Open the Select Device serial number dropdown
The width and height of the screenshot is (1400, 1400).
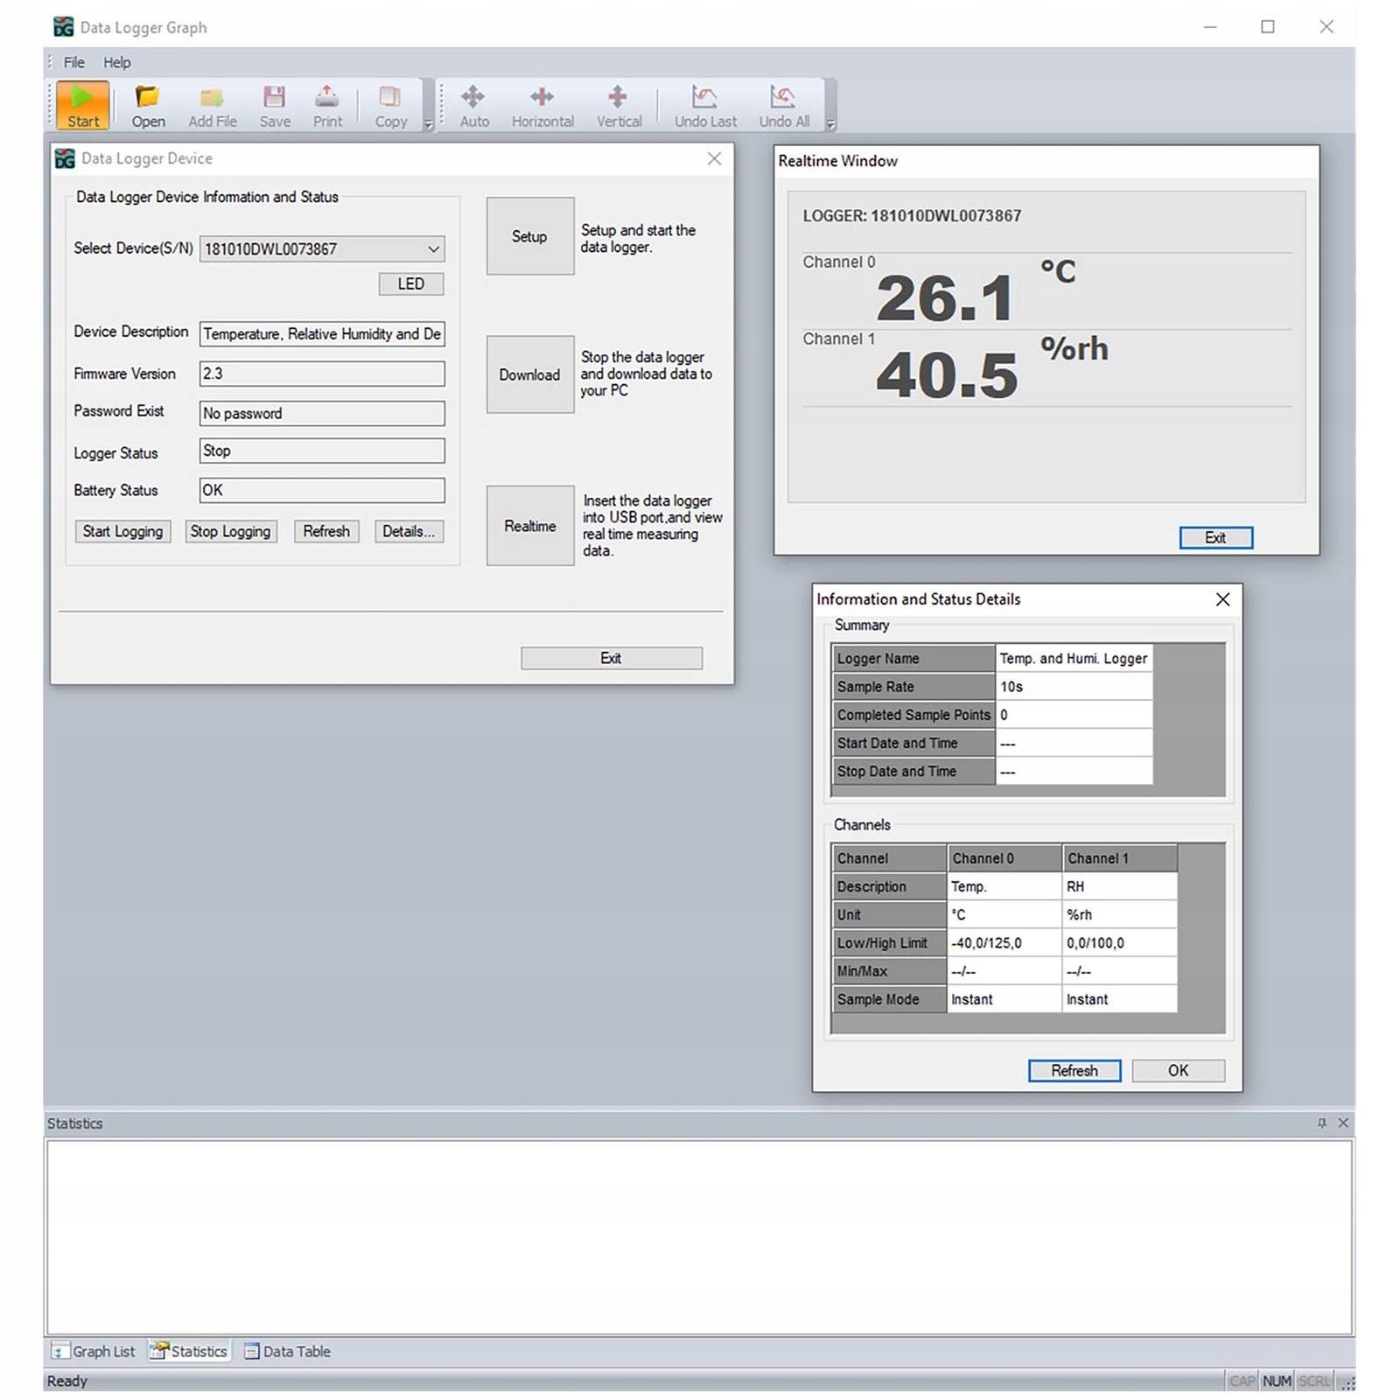tap(432, 249)
